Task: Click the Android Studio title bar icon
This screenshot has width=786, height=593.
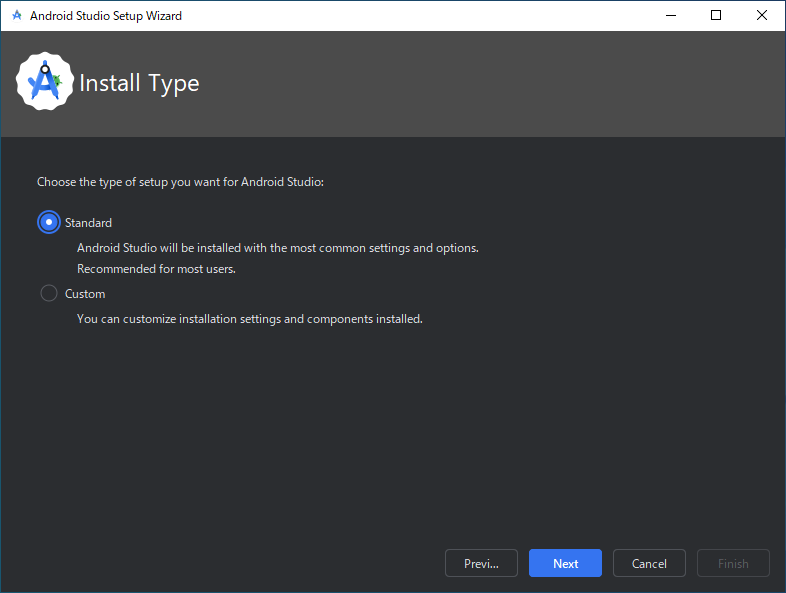Action: point(17,16)
